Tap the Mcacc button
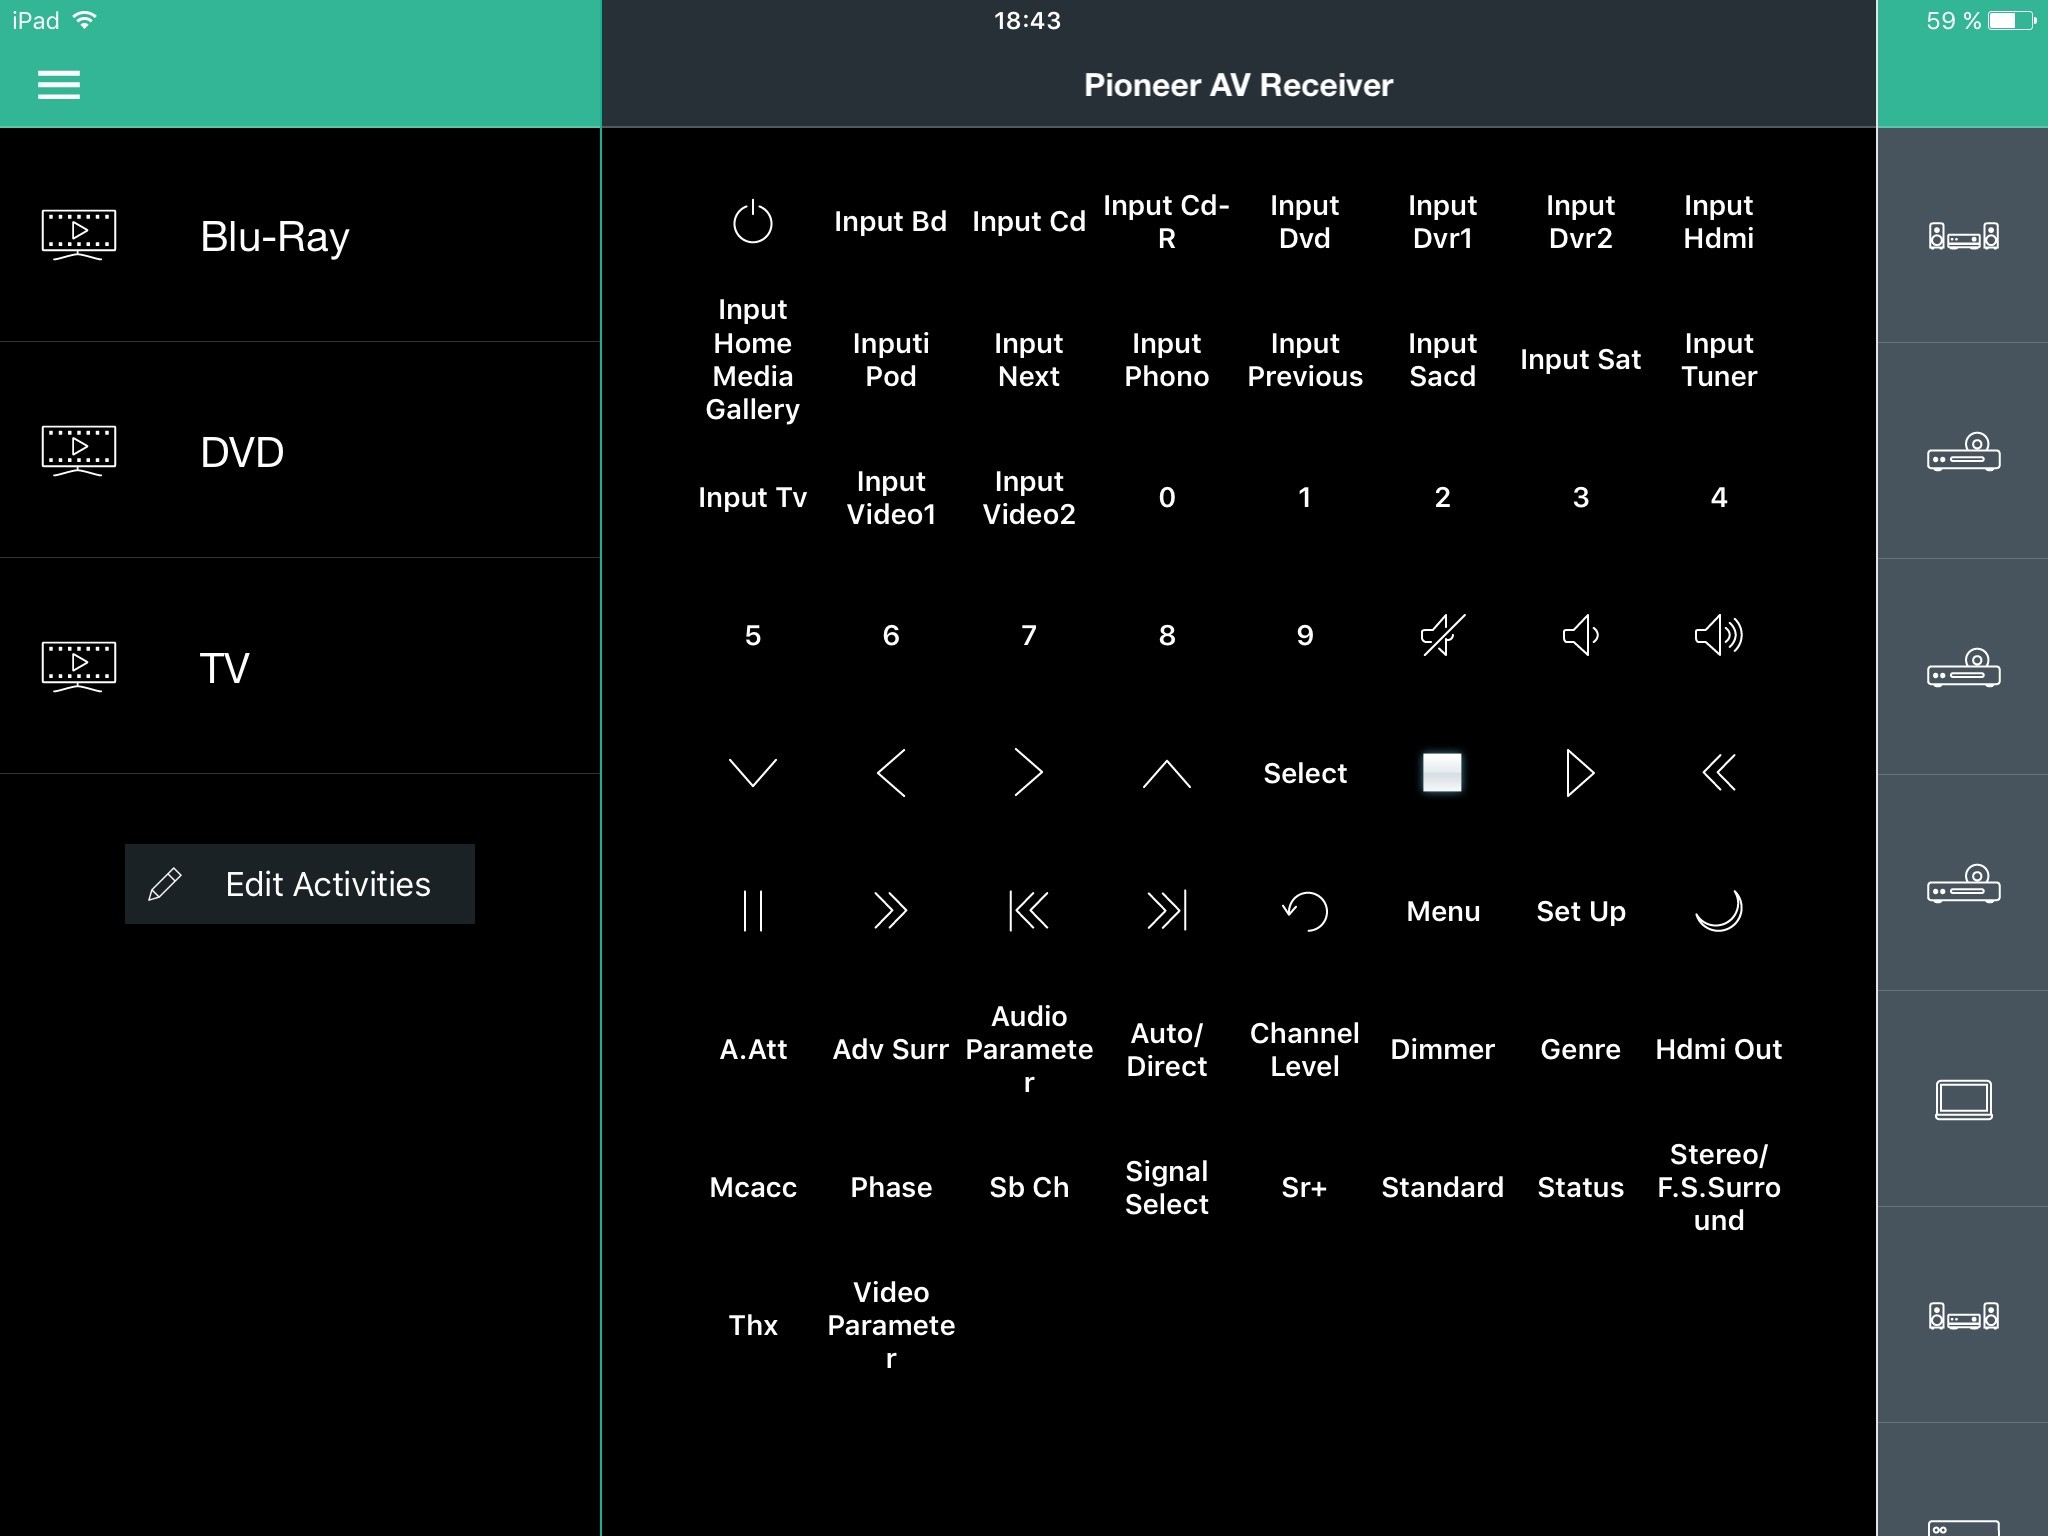The width and height of the screenshot is (2048, 1536). tap(753, 1187)
